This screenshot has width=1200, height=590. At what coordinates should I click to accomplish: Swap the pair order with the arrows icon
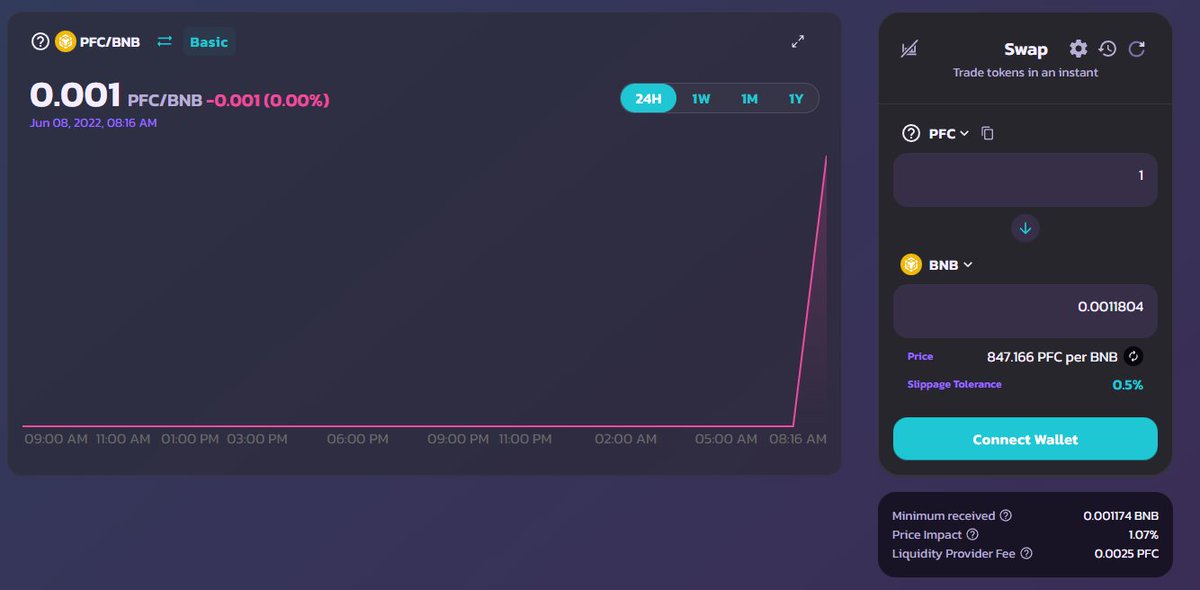coord(165,41)
